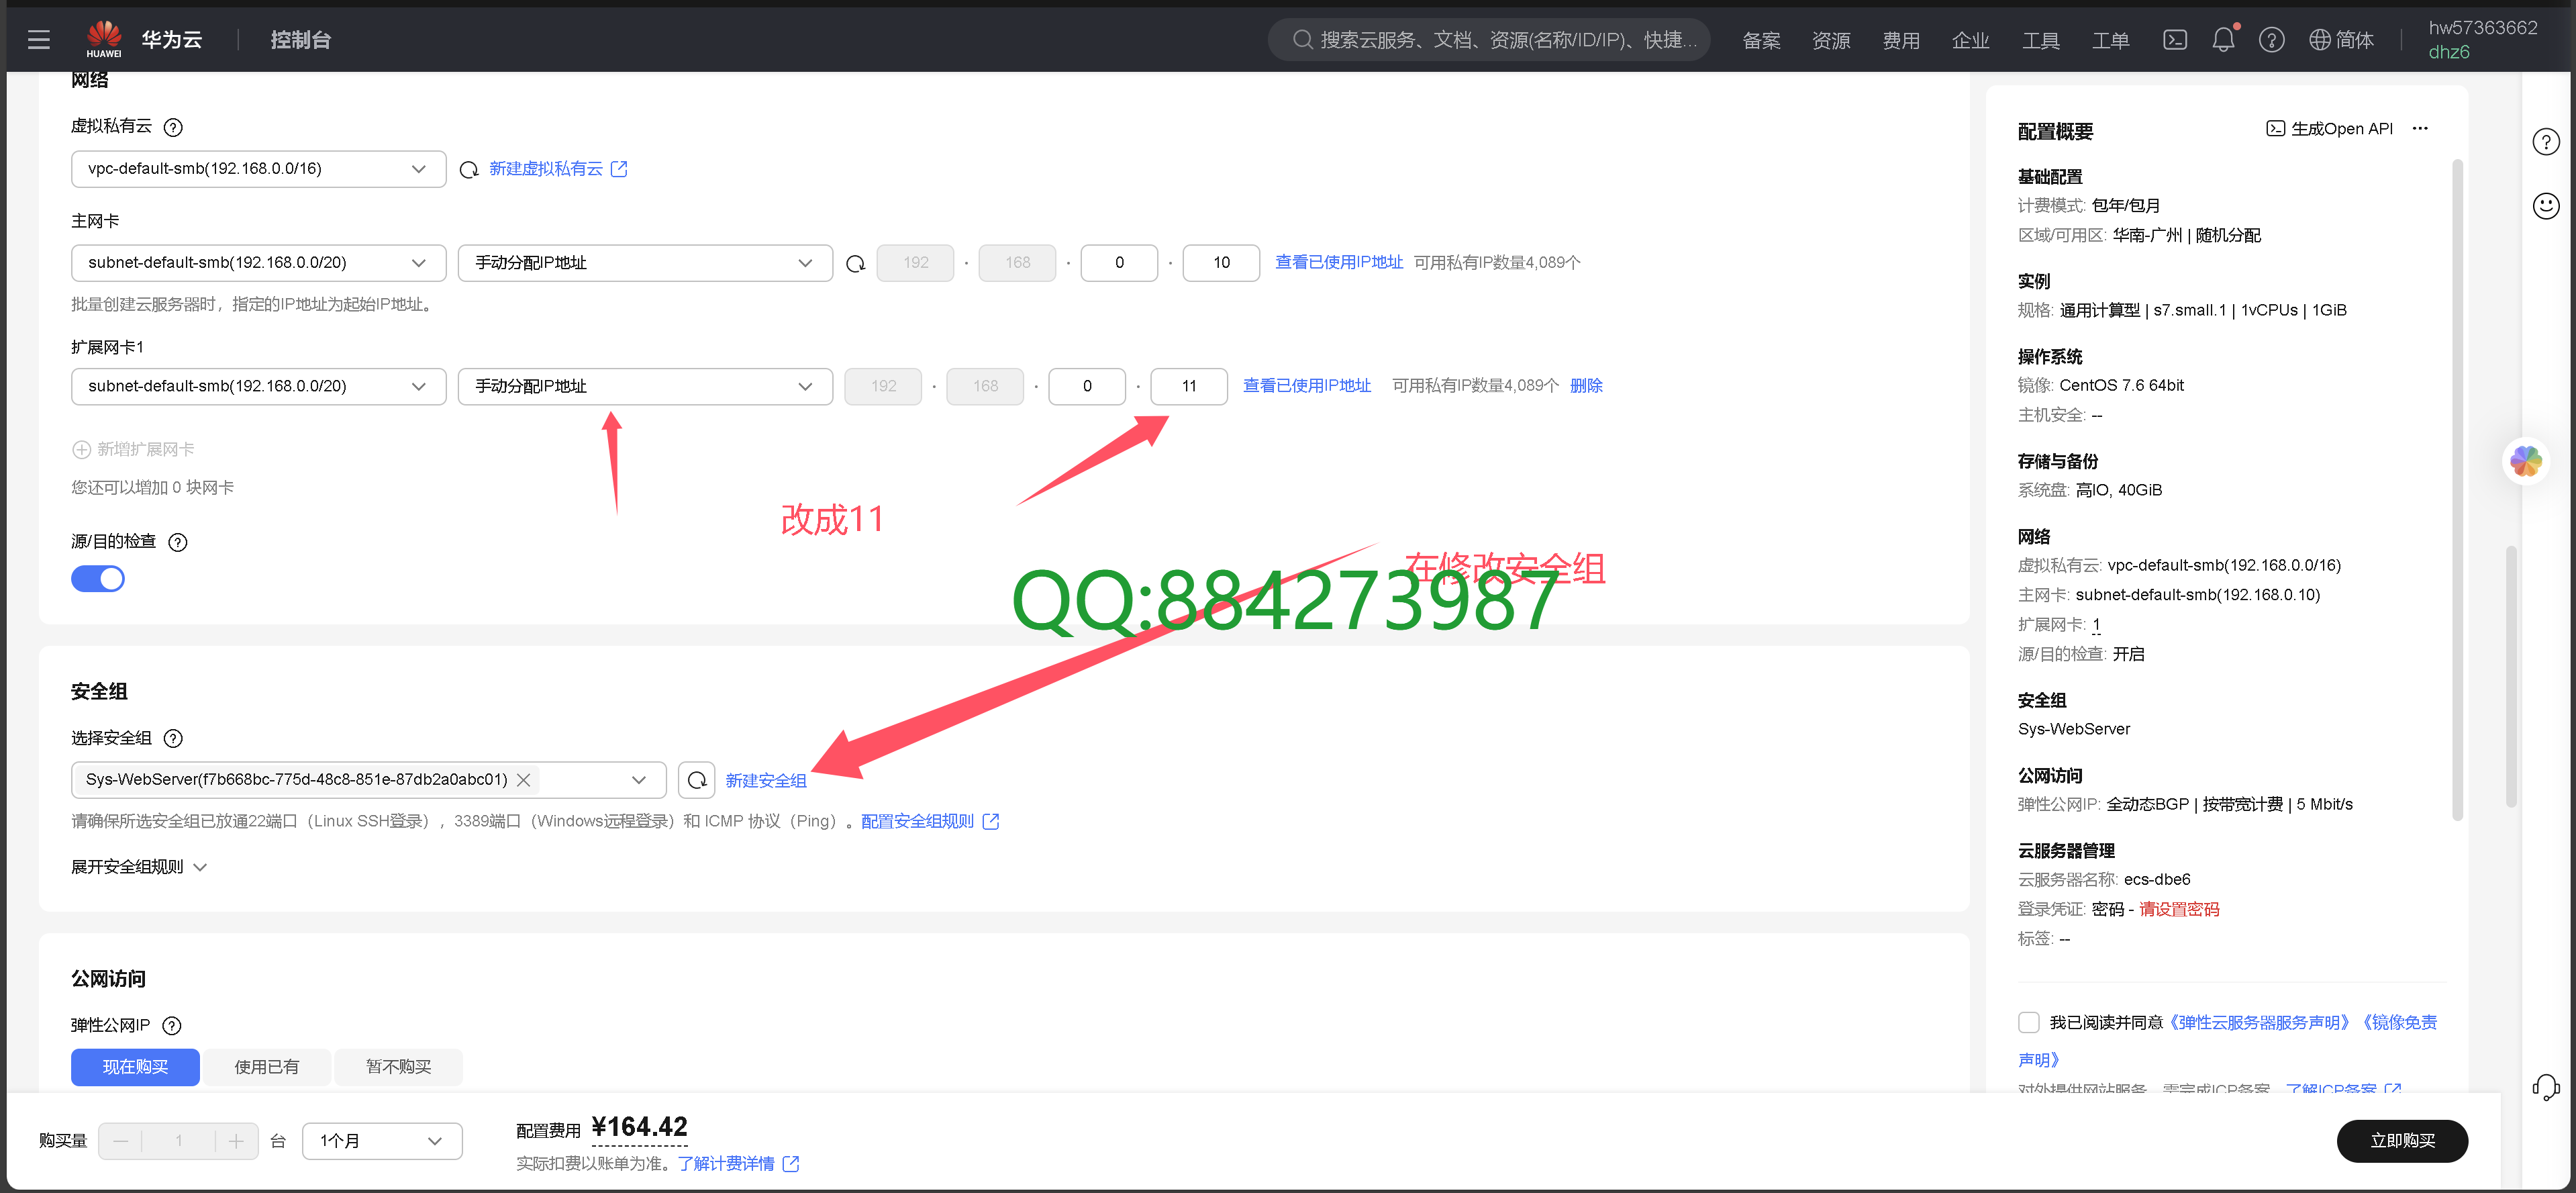Click 请设置密码 red link
This screenshot has height=1193, width=2576.
coord(2178,909)
